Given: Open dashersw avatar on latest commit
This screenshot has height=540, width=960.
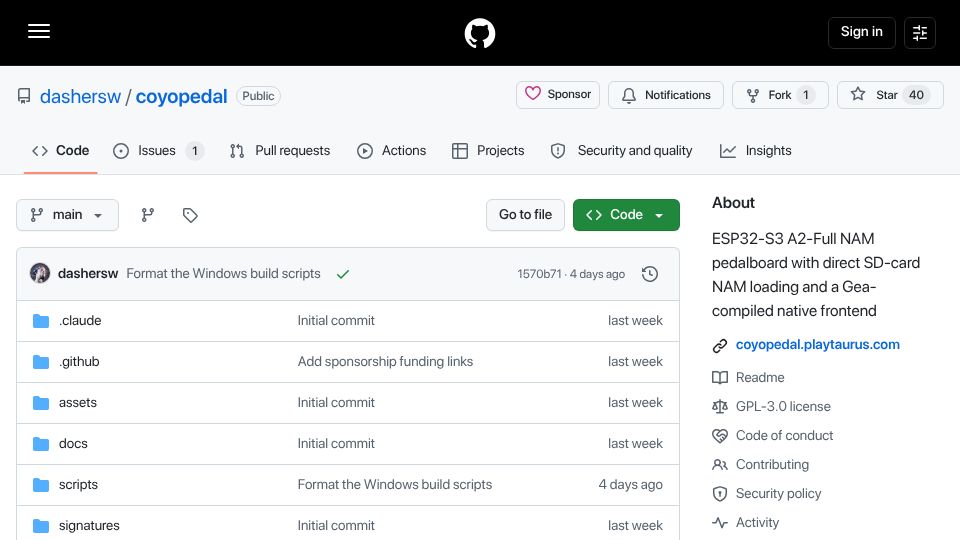Looking at the screenshot, I should point(40,273).
